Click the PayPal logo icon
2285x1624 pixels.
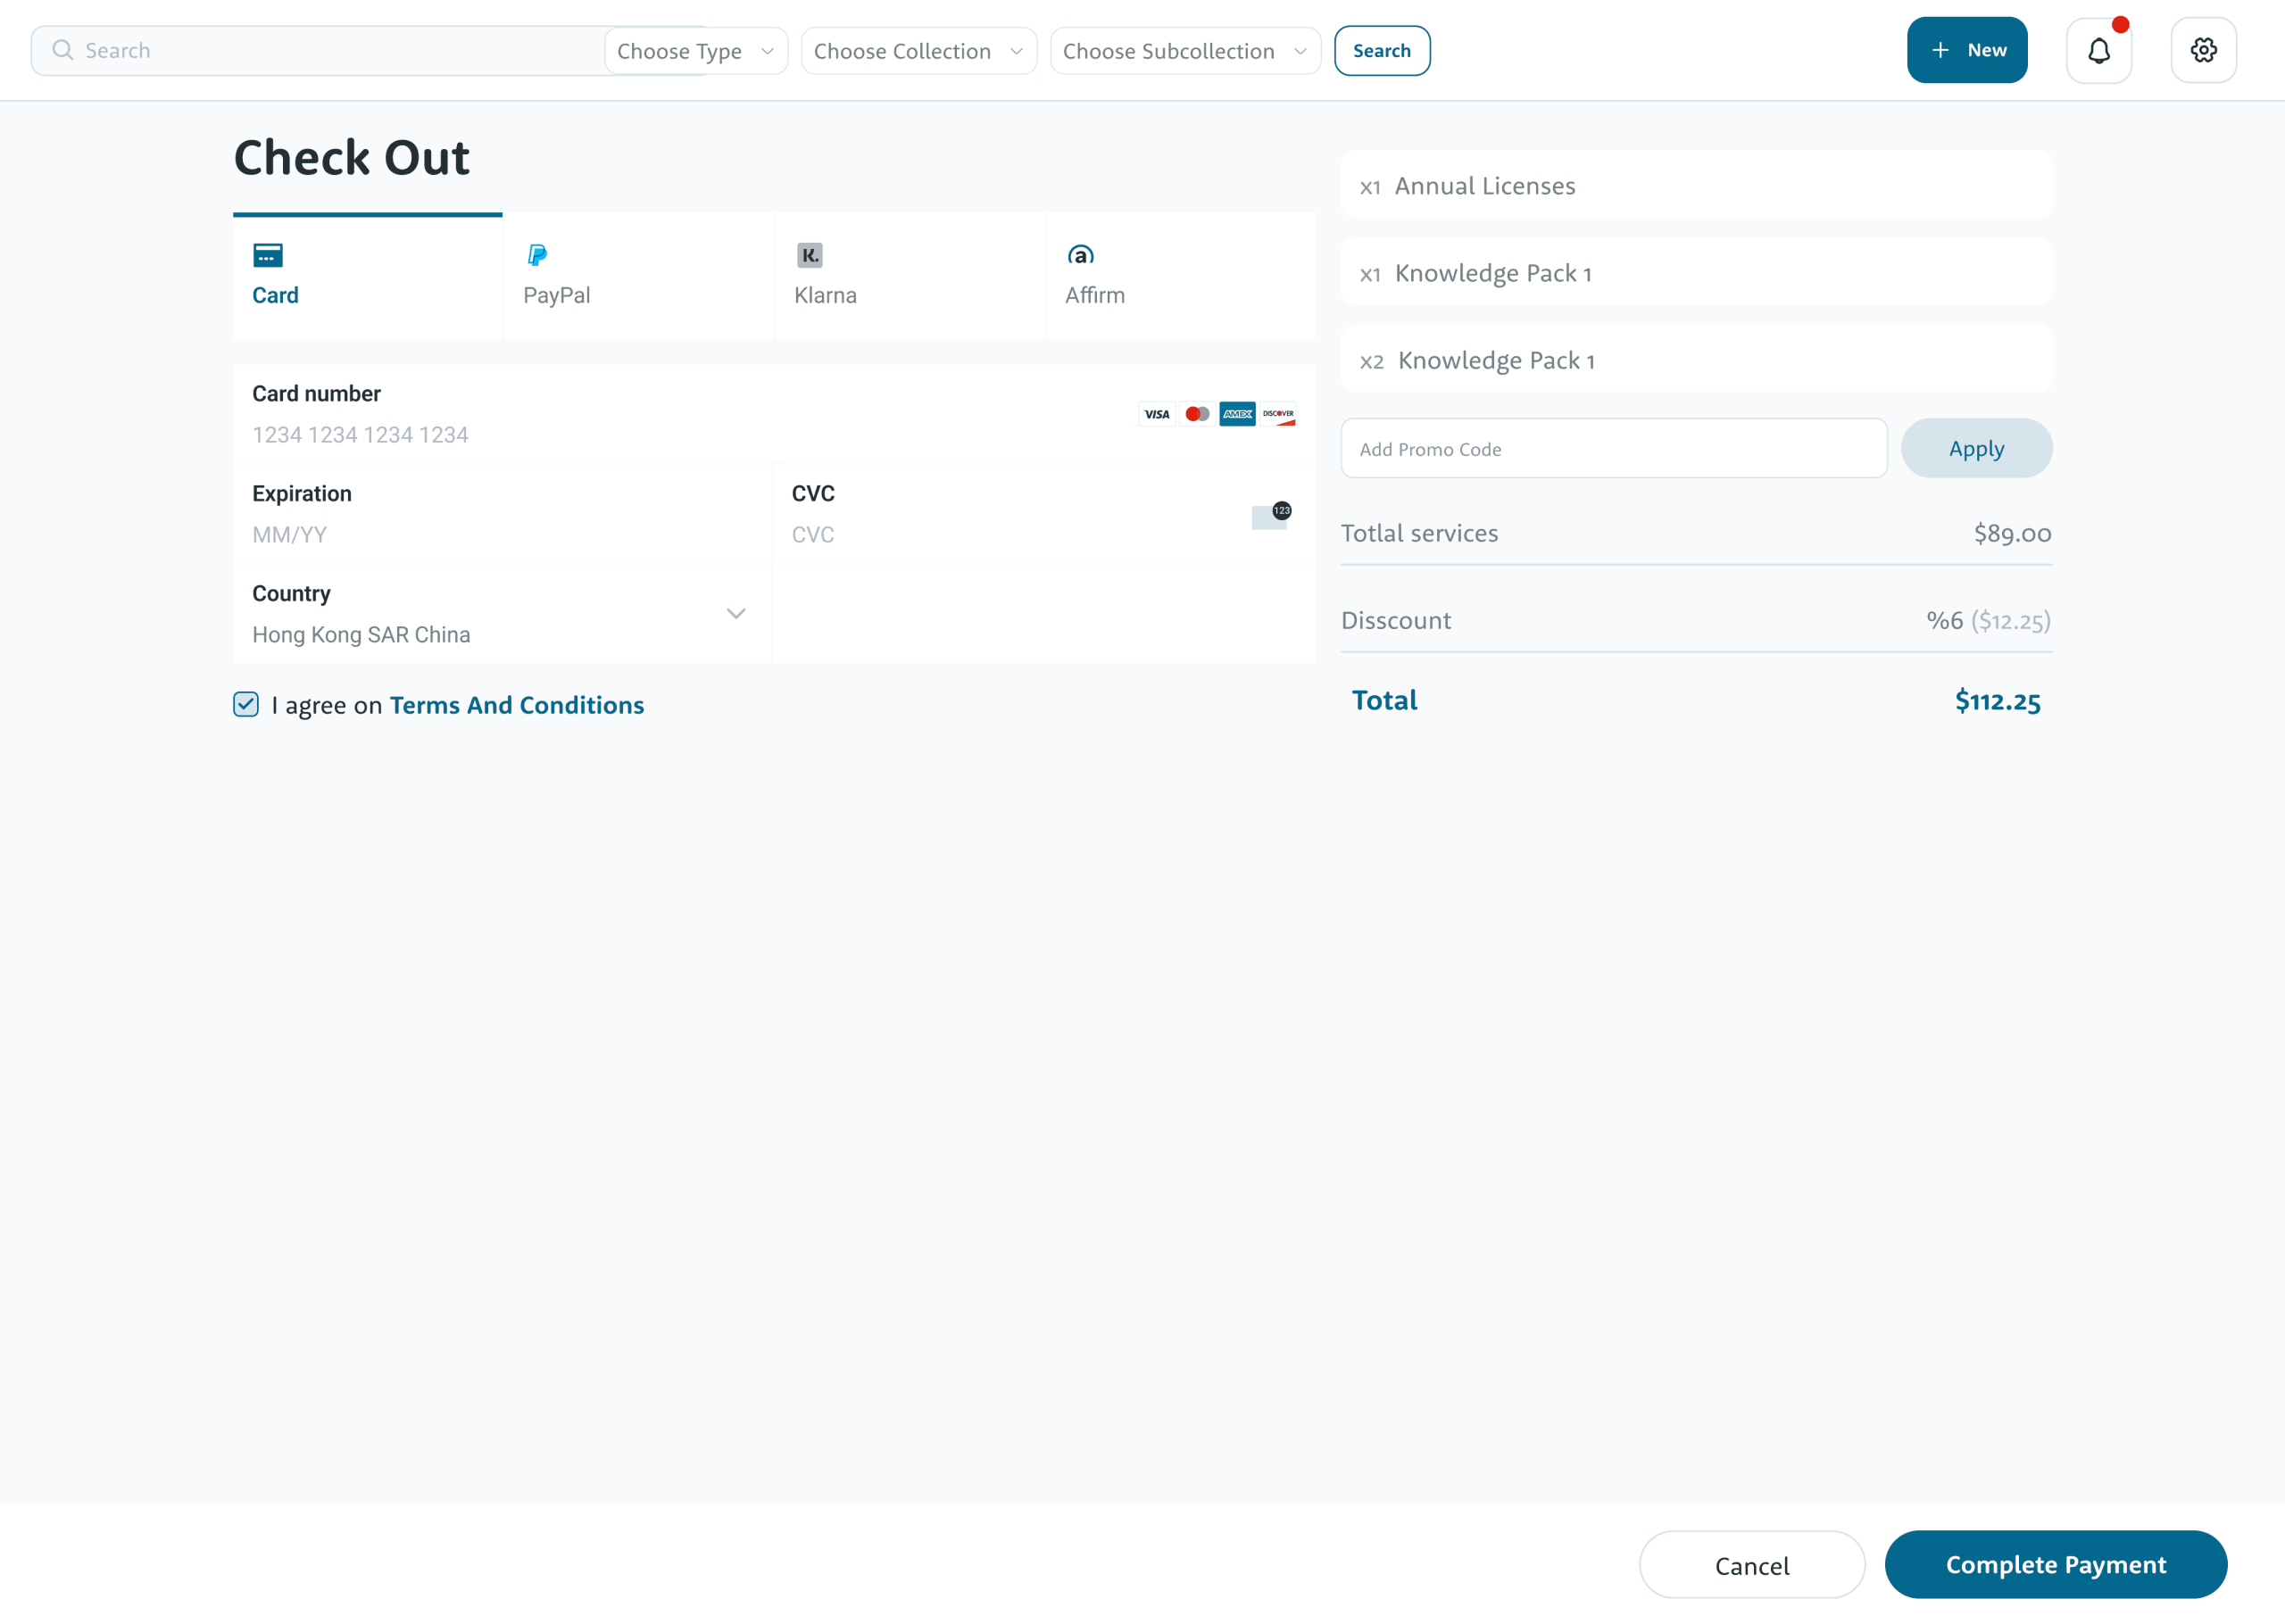pyautogui.click(x=537, y=255)
